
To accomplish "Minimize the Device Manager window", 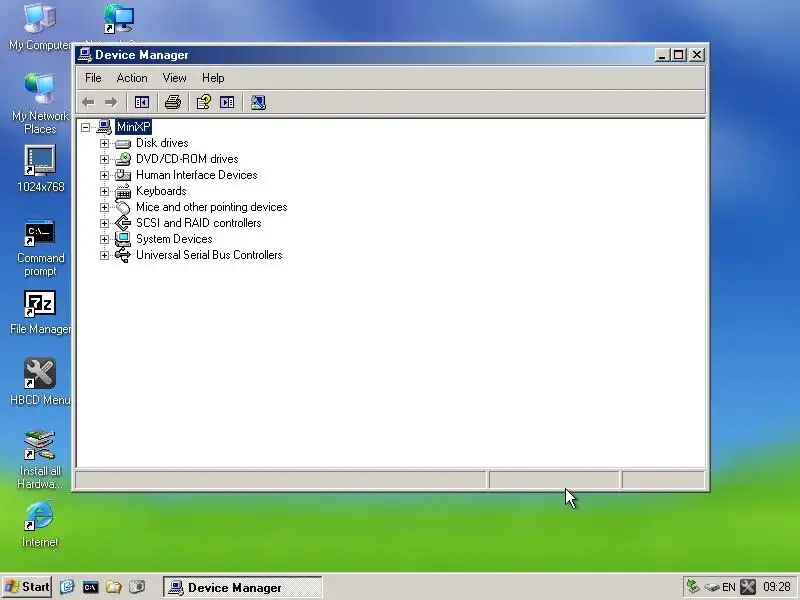I will 662,55.
